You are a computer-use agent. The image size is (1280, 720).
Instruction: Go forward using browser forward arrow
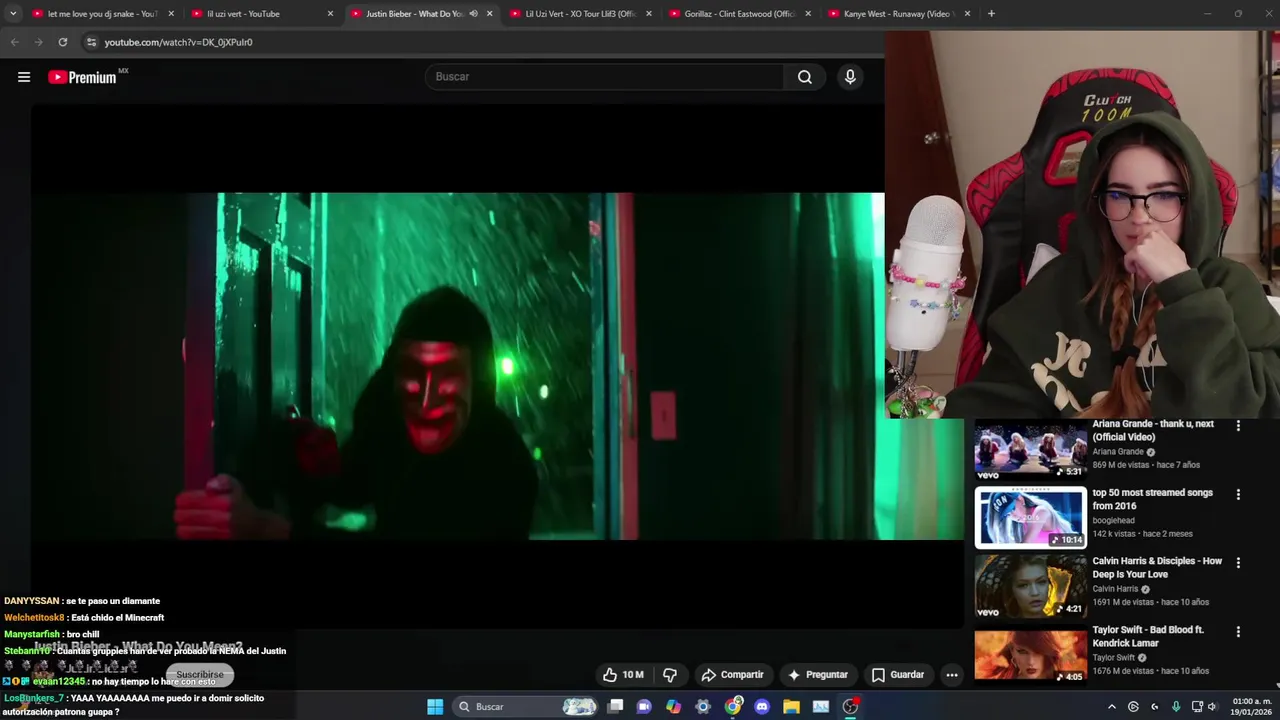pos(38,42)
